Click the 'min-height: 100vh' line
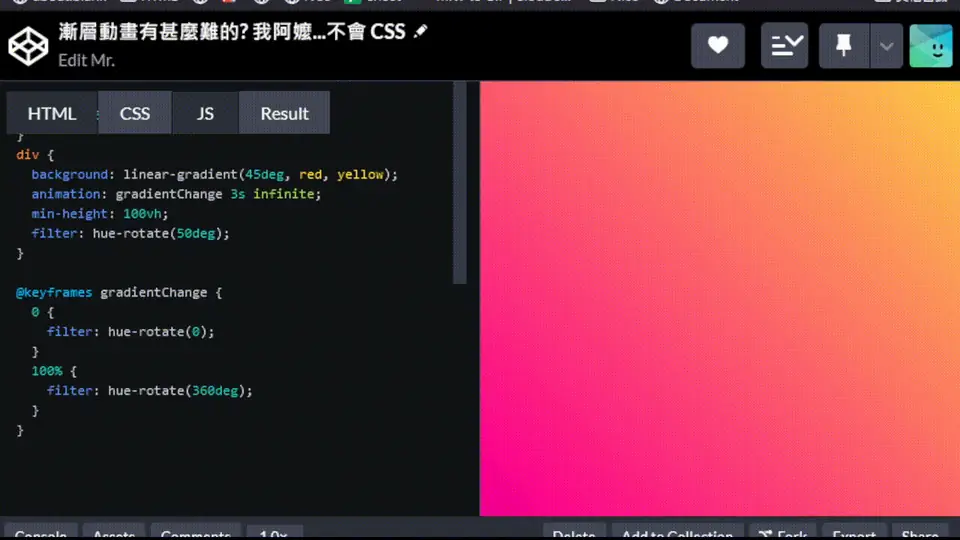Image resolution: width=960 pixels, height=540 pixels. coord(99,214)
